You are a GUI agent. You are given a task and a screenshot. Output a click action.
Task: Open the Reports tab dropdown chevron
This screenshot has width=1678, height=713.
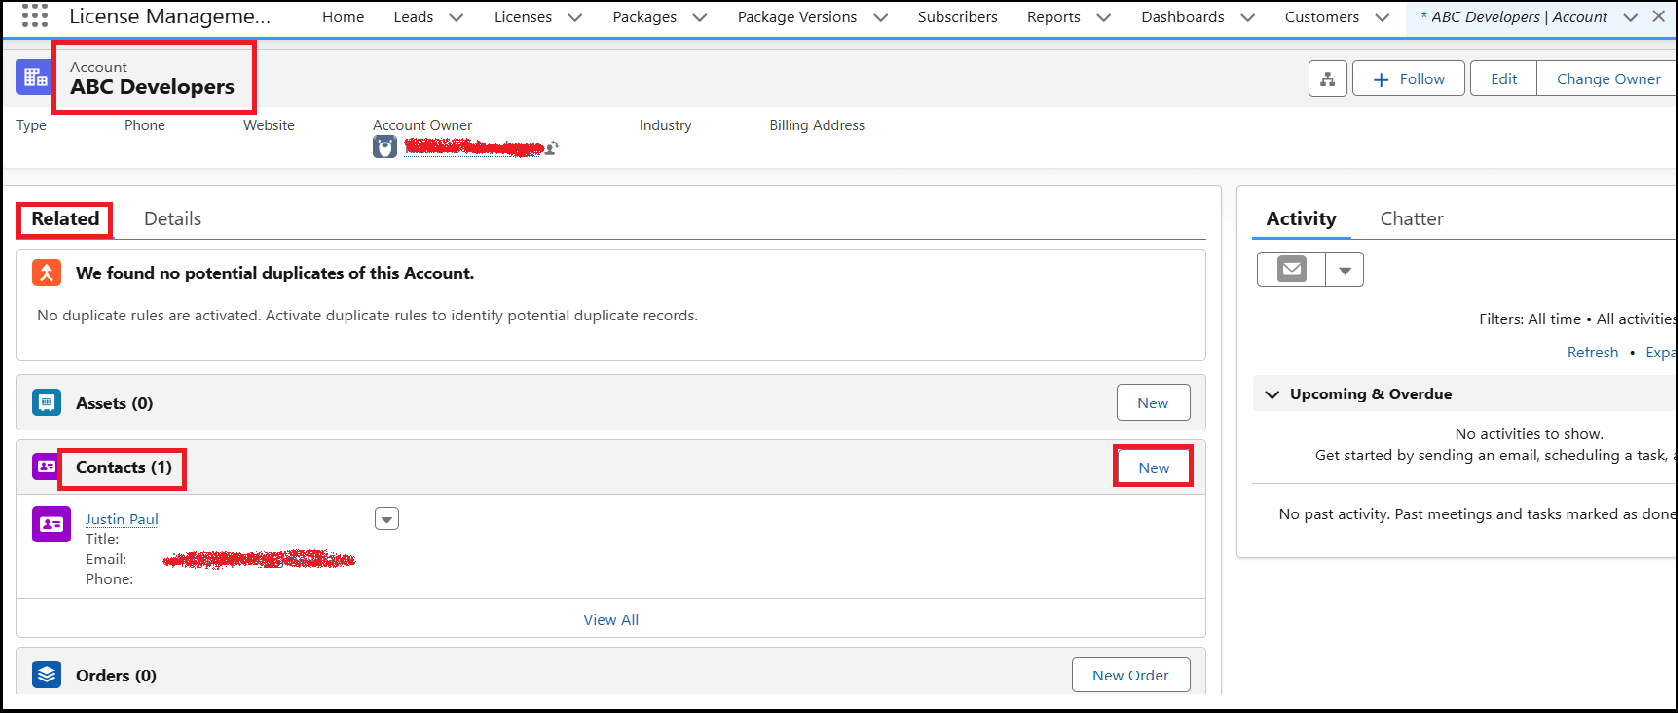coord(1103,17)
